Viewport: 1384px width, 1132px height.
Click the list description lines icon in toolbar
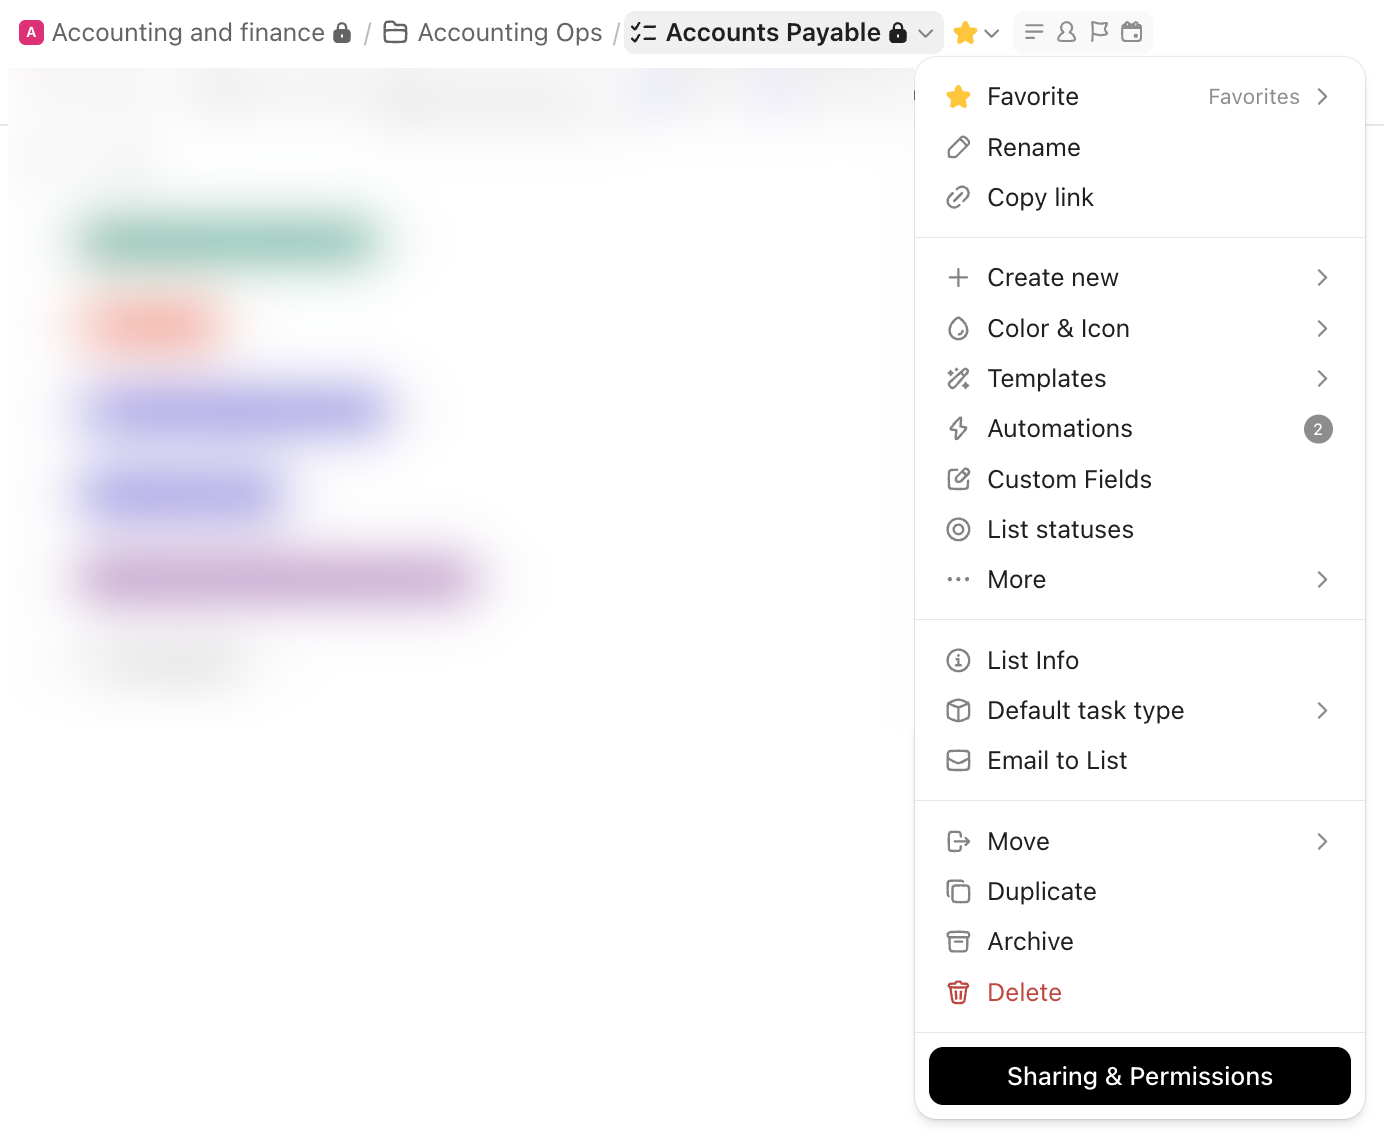tap(1034, 31)
